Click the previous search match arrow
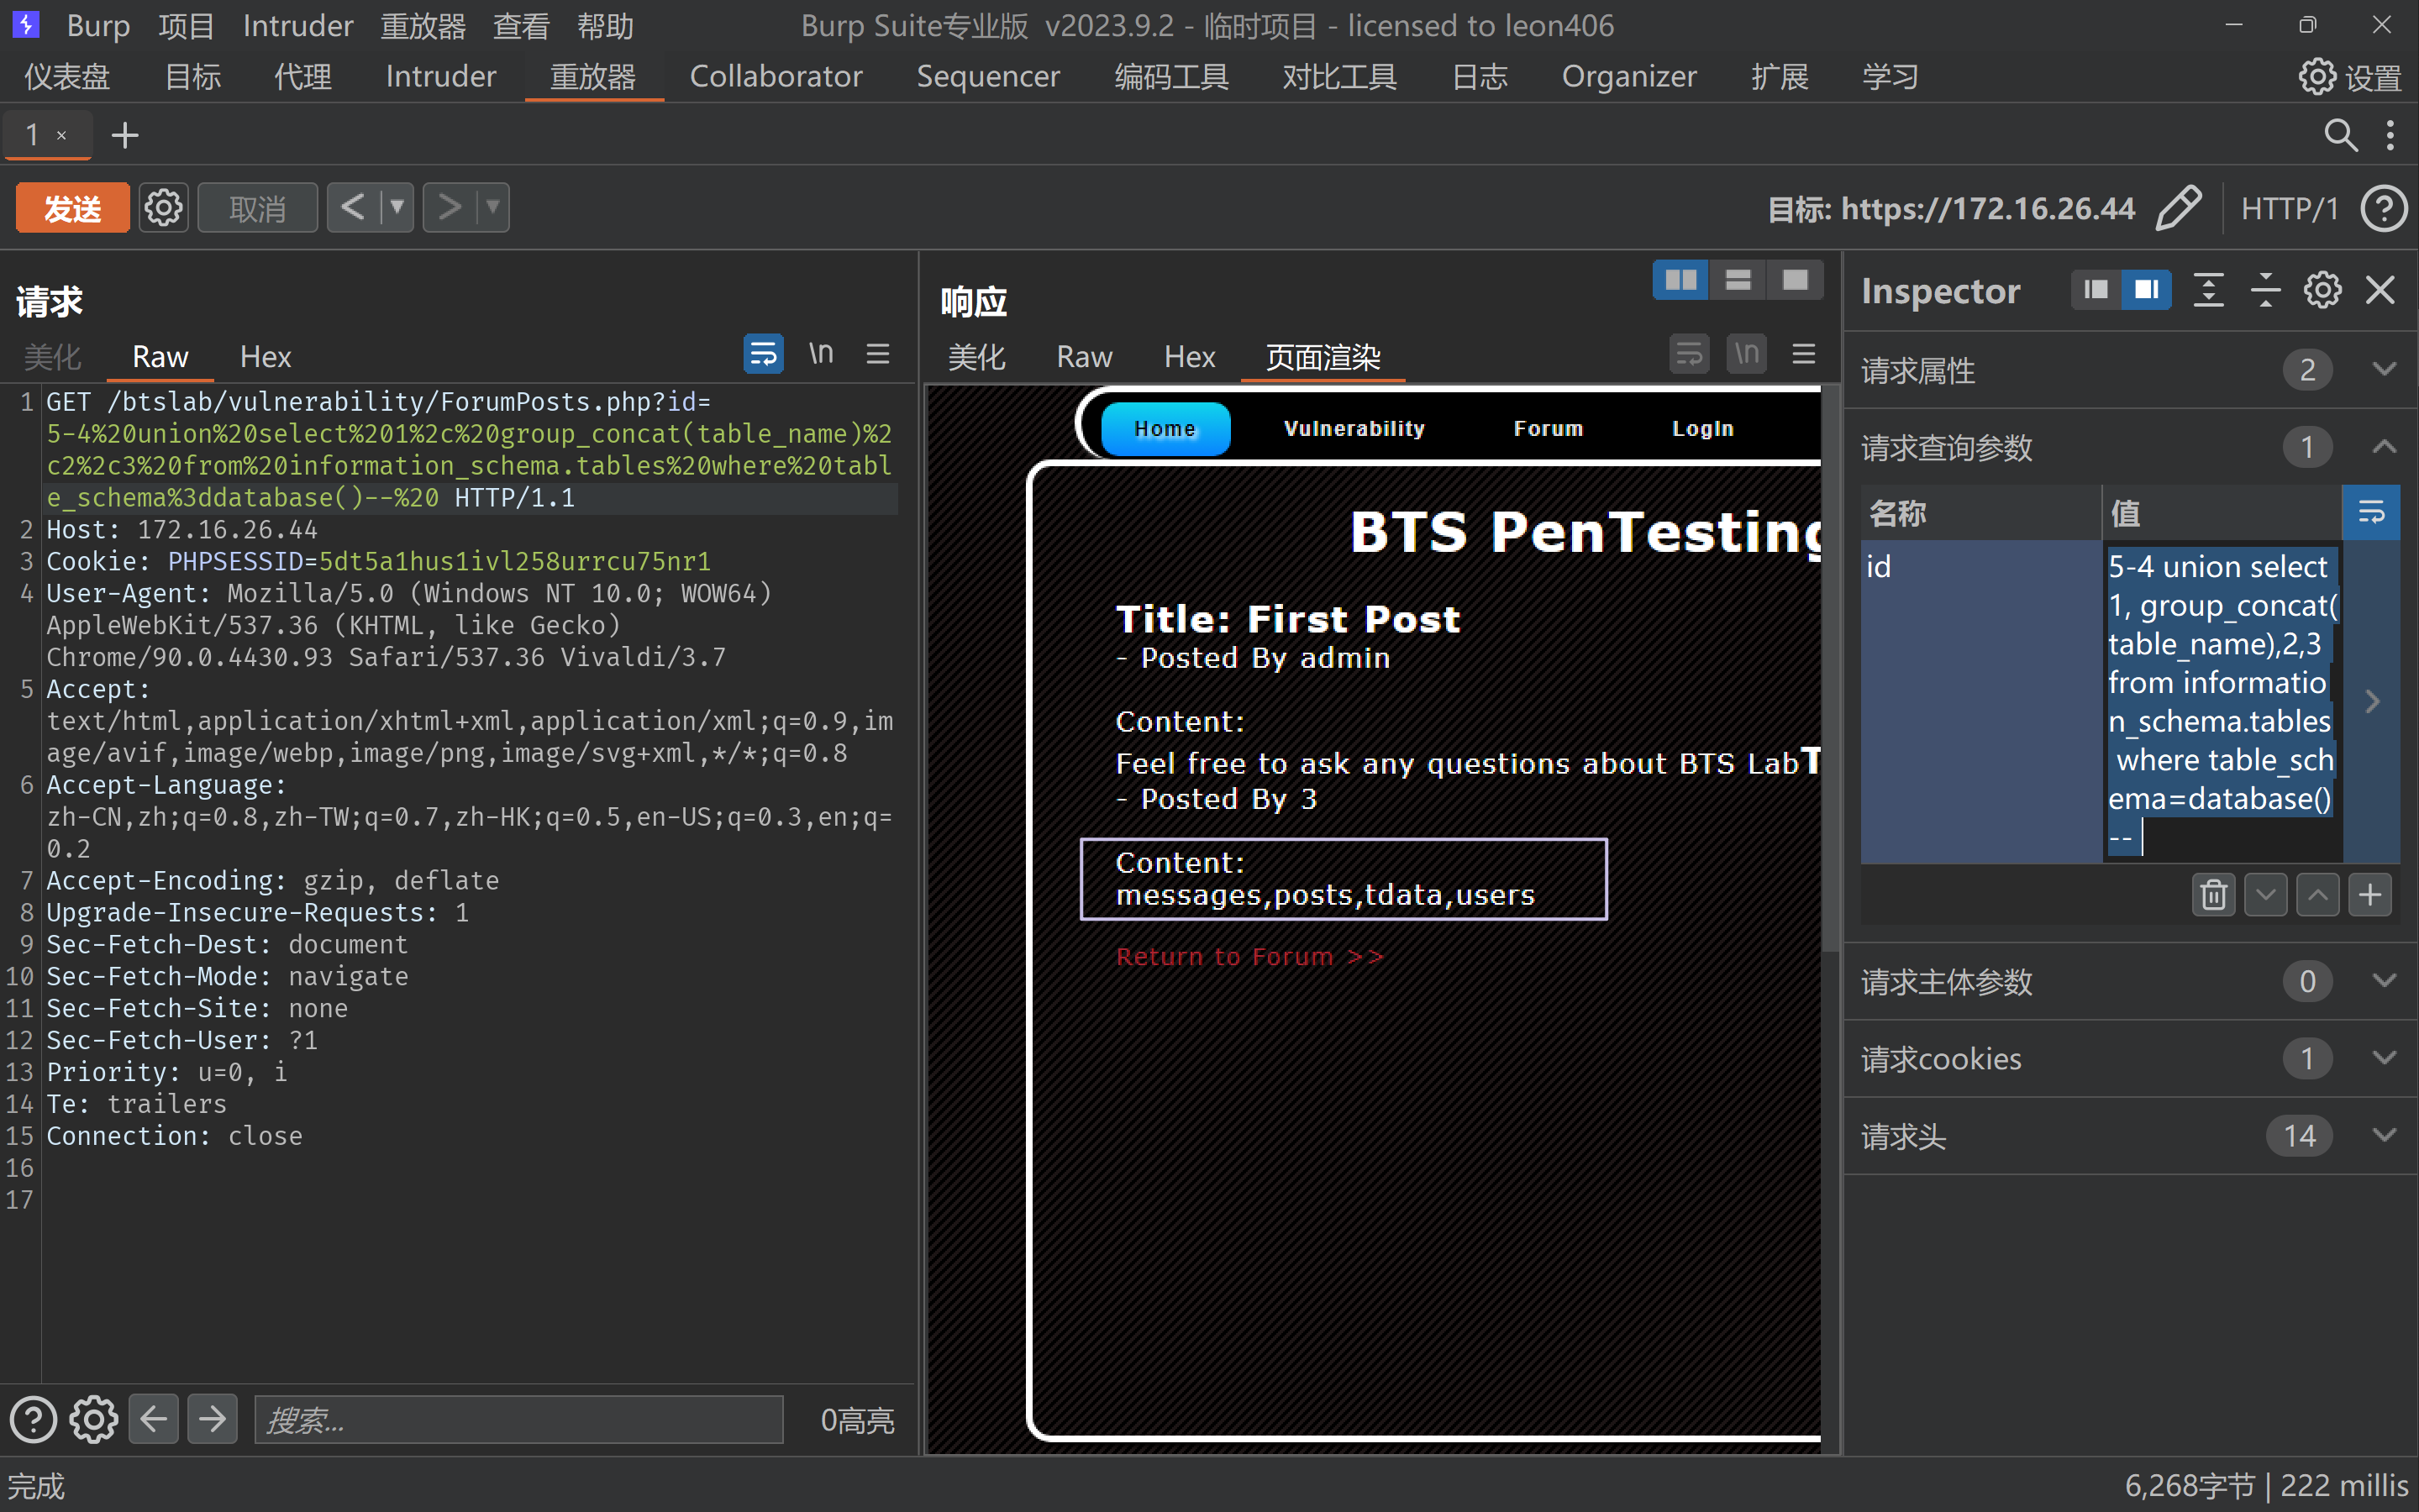 pos(154,1419)
